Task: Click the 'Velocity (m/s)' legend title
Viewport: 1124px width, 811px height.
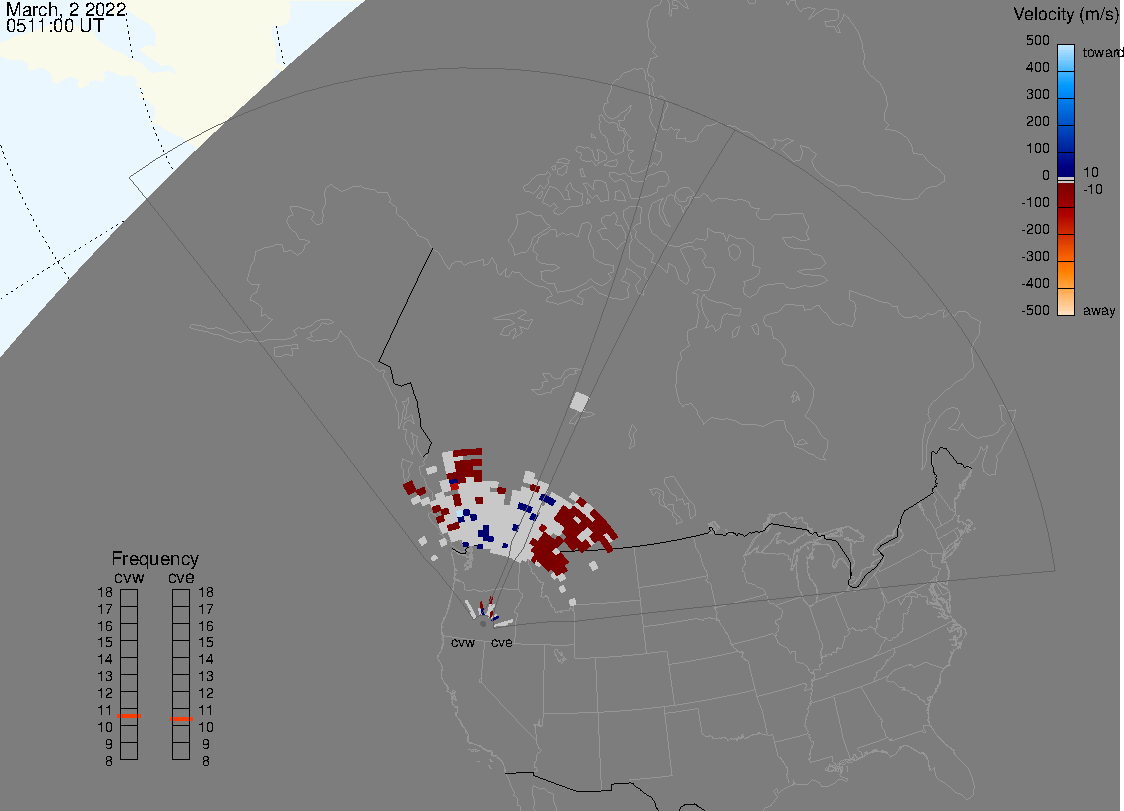Action: tap(1065, 14)
